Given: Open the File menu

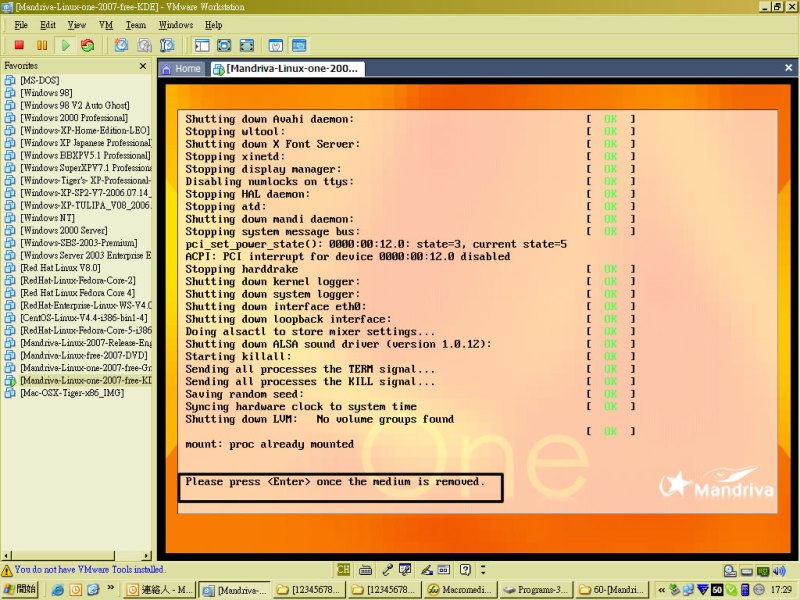Looking at the screenshot, I should tap(21, 25).
